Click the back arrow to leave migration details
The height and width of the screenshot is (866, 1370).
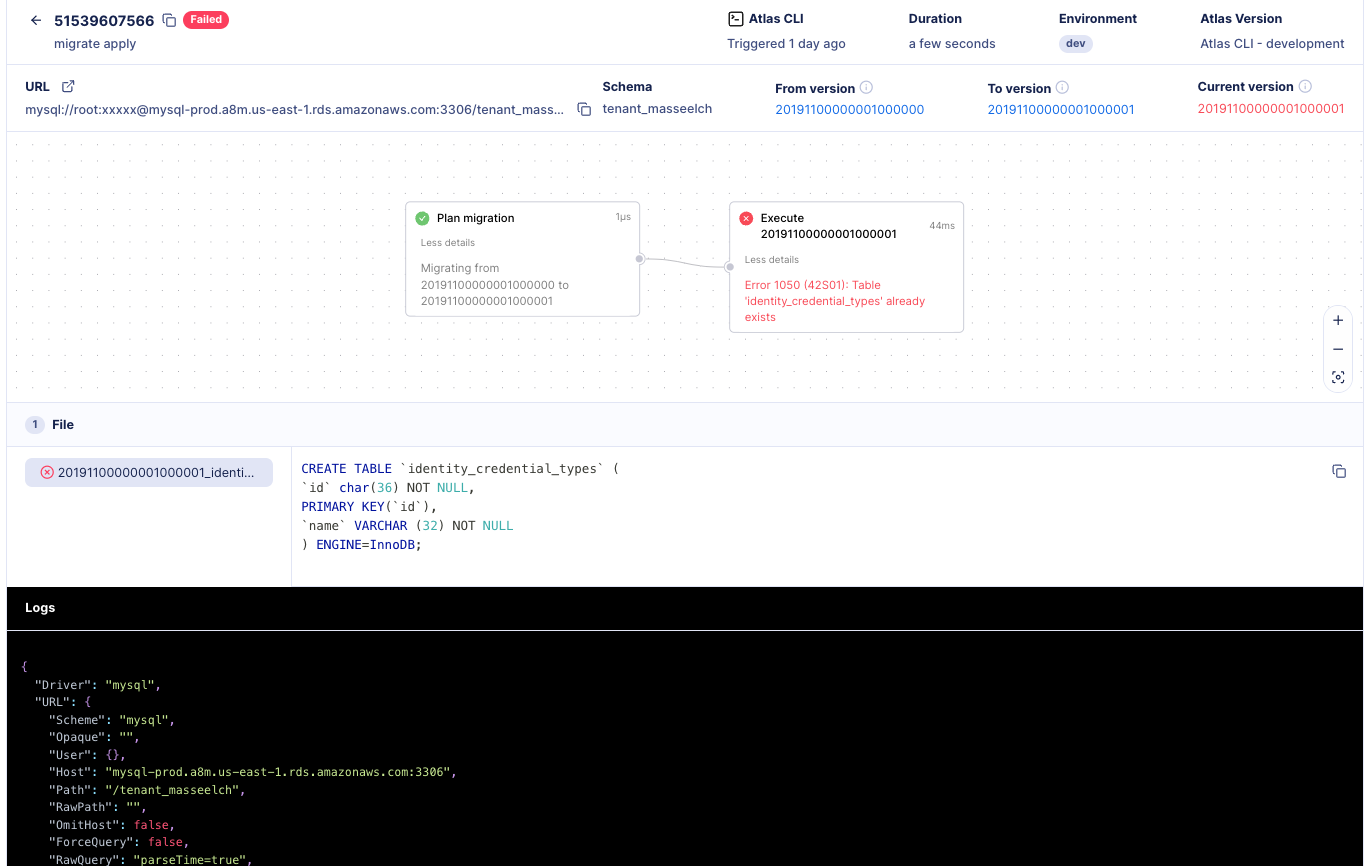[35, 20]
